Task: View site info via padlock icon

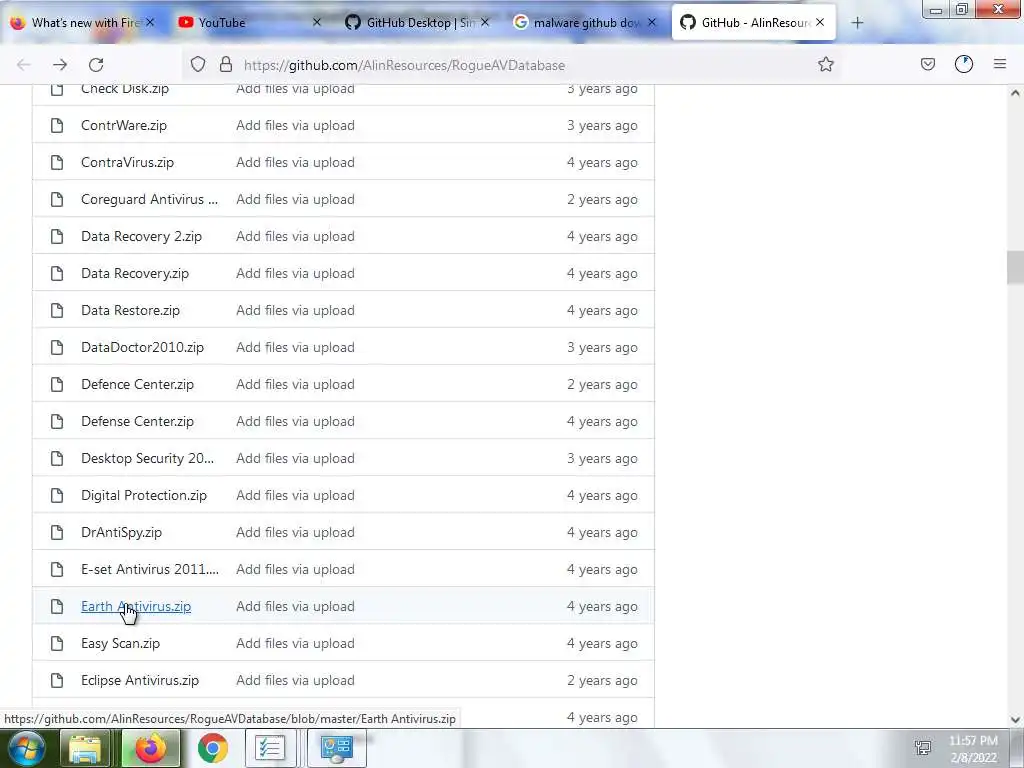Action: click(x=226, y=65)
